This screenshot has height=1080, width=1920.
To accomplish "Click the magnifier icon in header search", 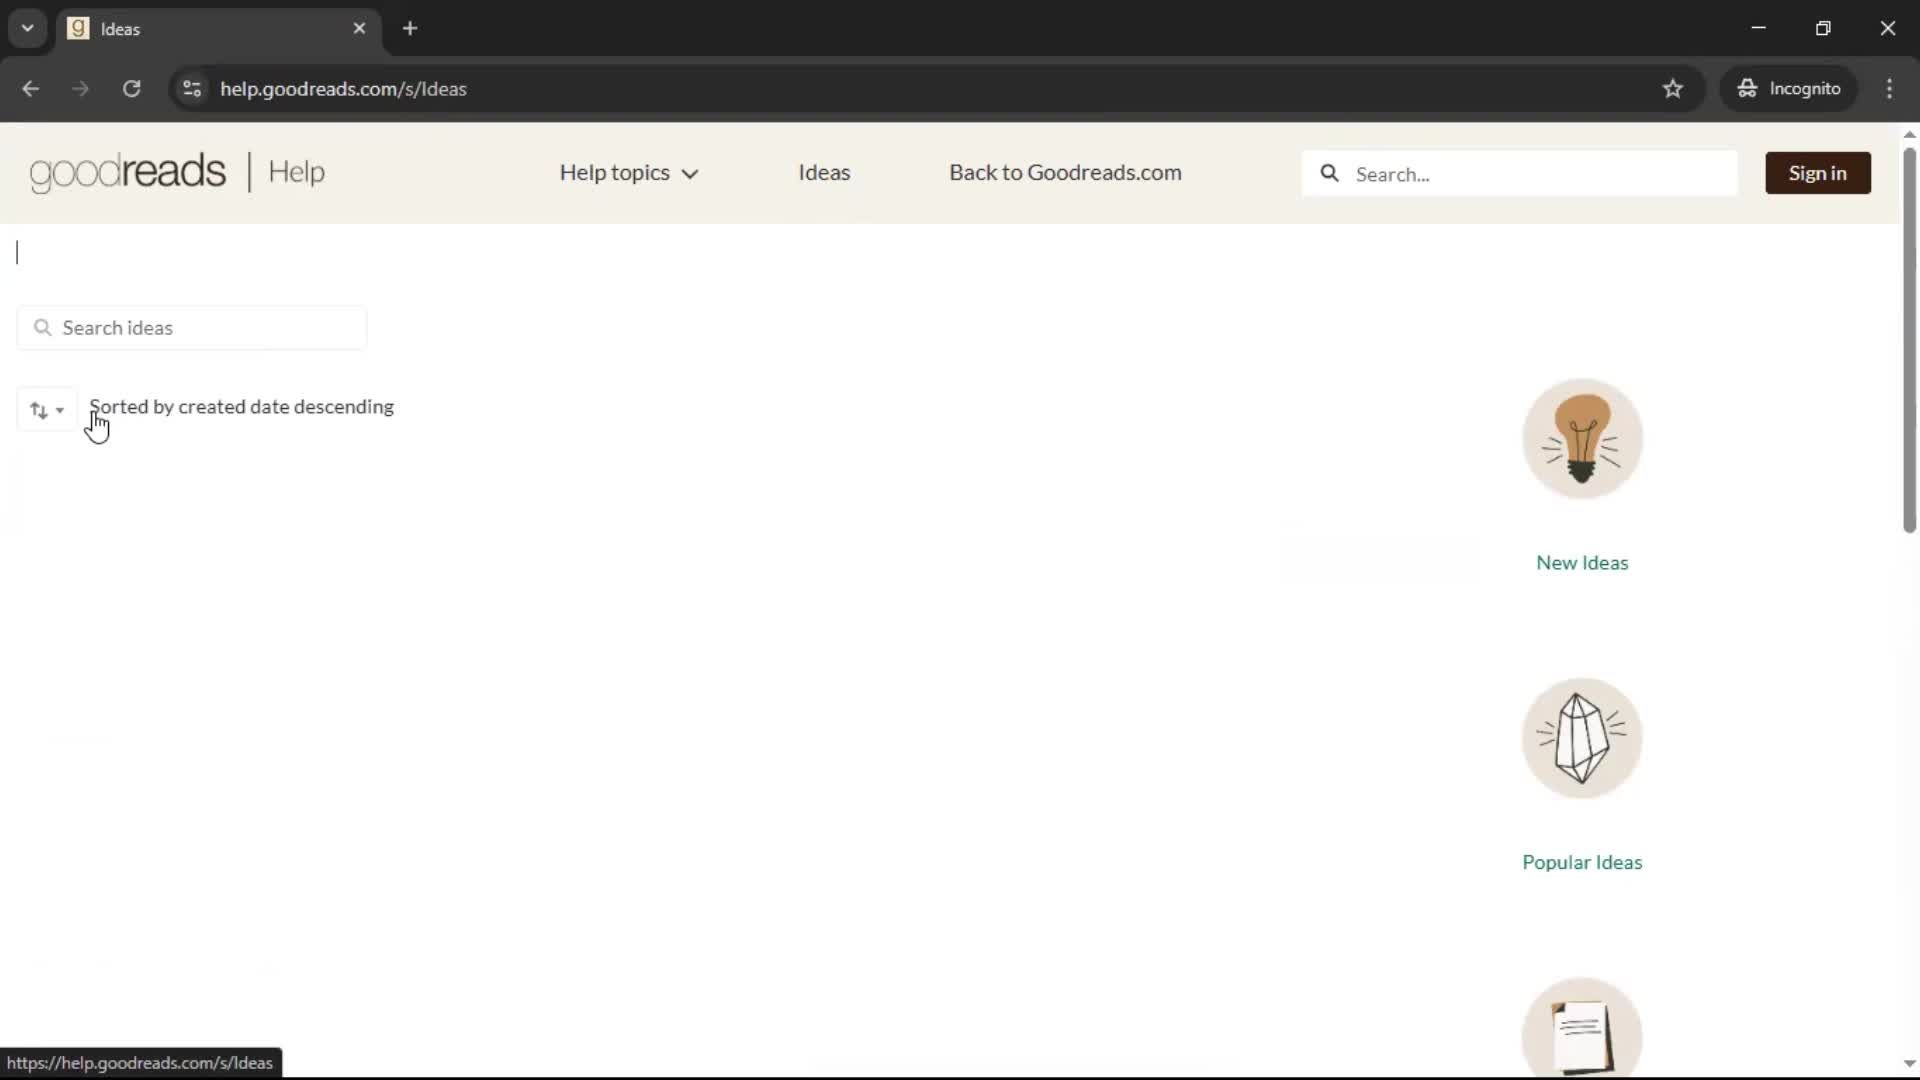I will tap(1329, 173).
